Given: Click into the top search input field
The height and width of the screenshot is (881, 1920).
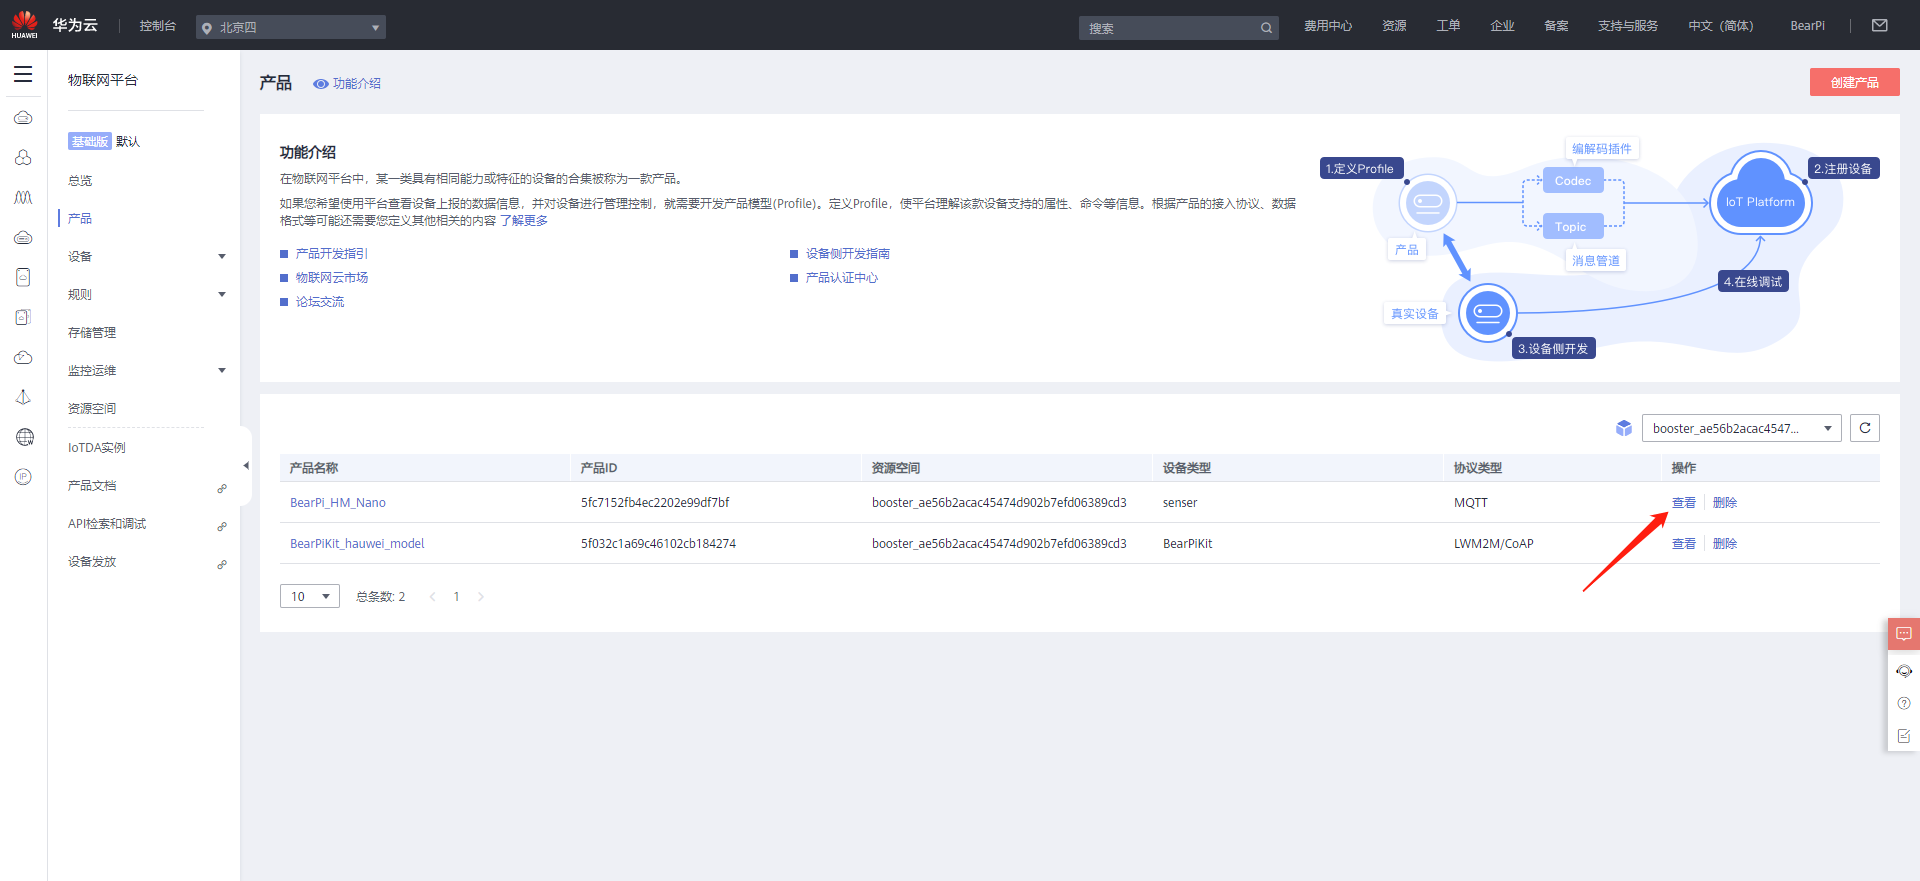Looking at the screenshot, I should [x=1168, y=28].
